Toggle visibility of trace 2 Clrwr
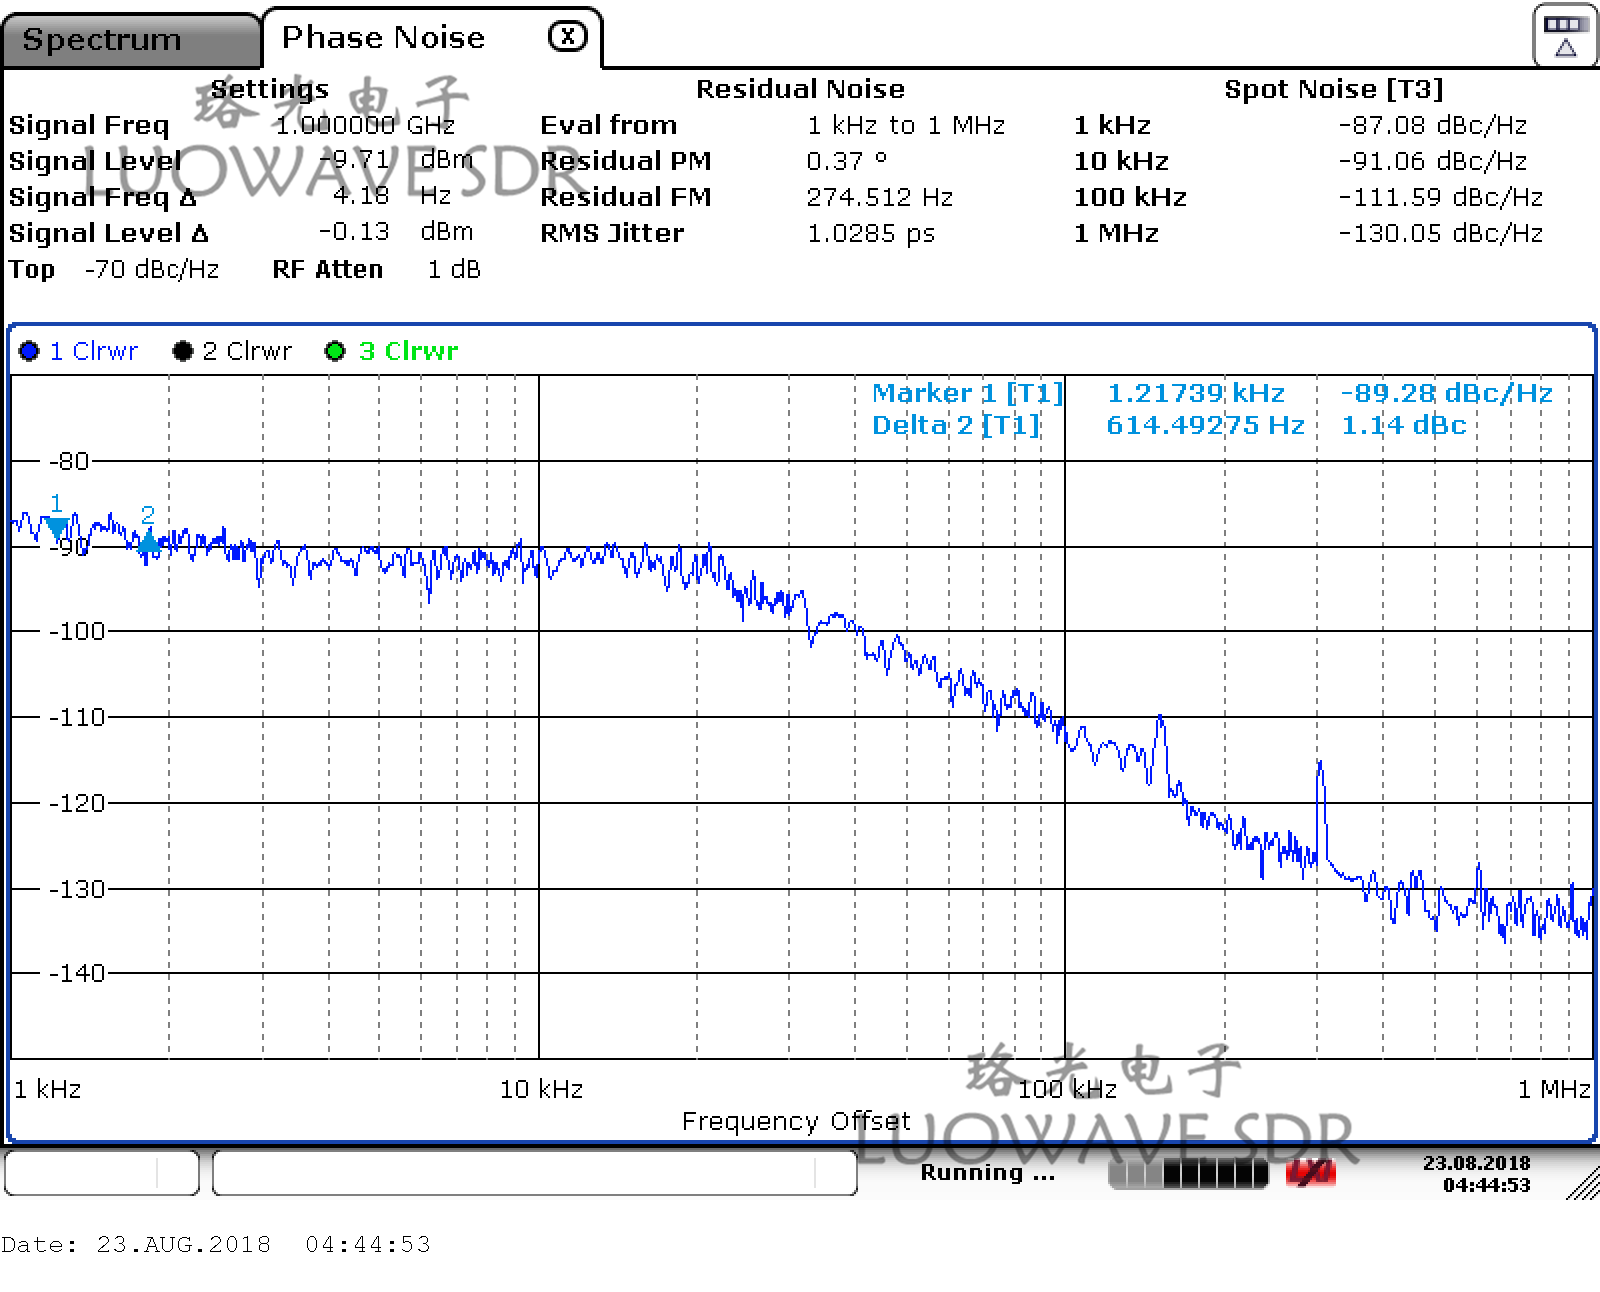The width and height of the screenshot is (1600, 1292). (x=248, y=351)
